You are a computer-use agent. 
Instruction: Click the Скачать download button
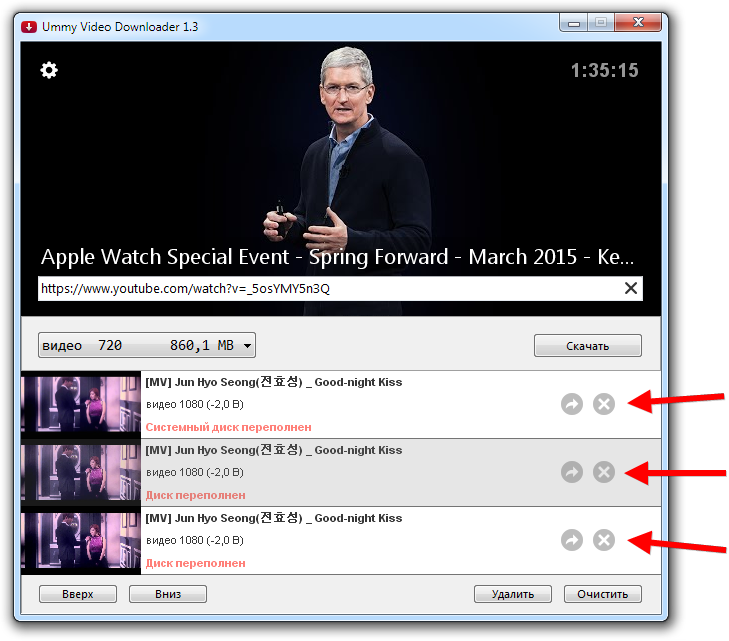click(588, 345)
